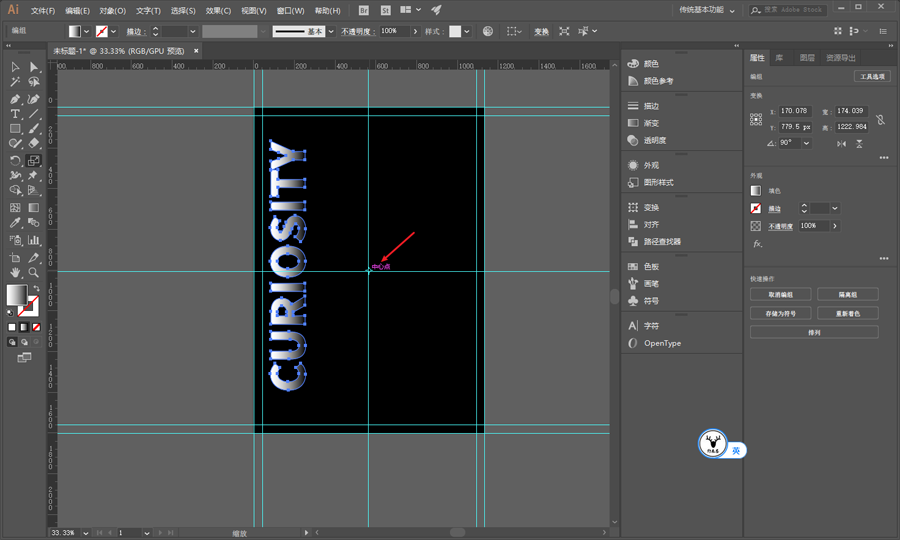Click the Flip Horizontal icon in Properties

[x=841, y=143]
